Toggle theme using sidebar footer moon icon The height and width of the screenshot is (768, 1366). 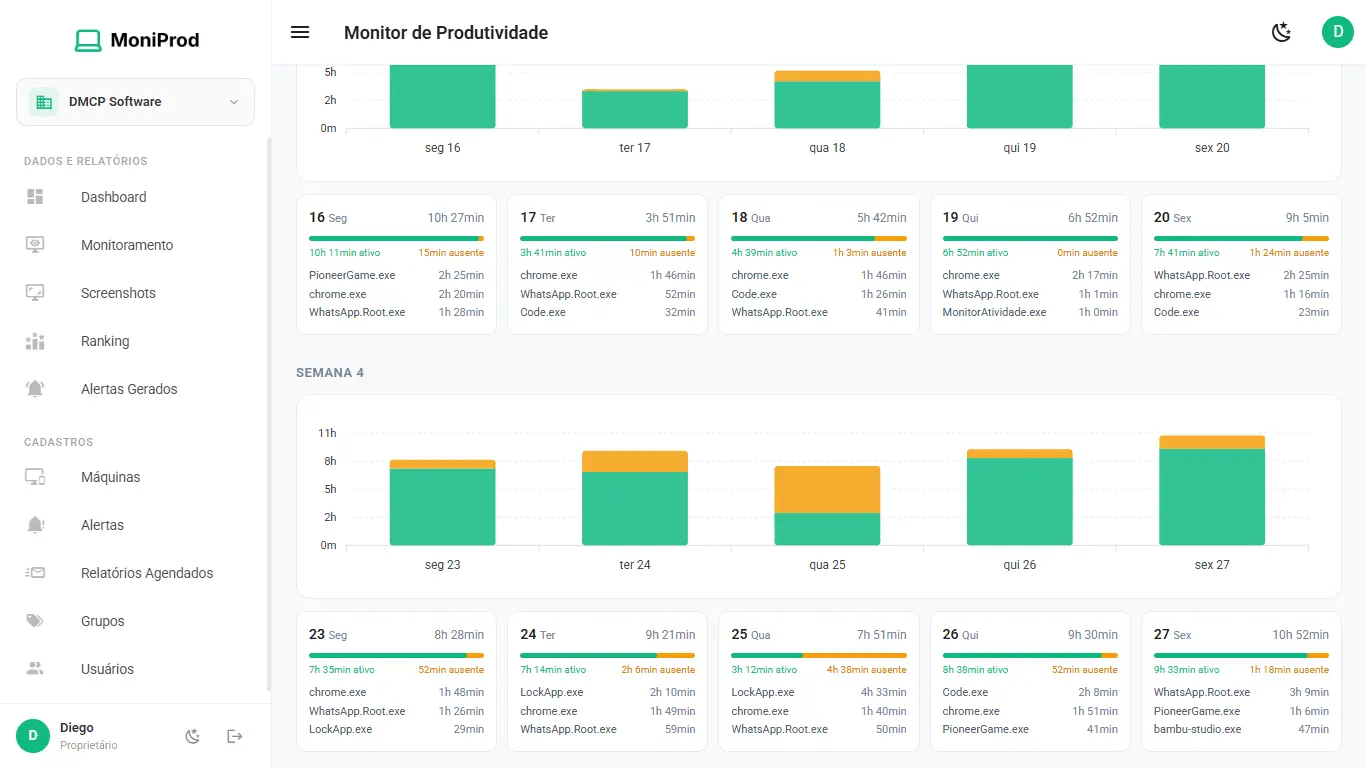point(193,736)
